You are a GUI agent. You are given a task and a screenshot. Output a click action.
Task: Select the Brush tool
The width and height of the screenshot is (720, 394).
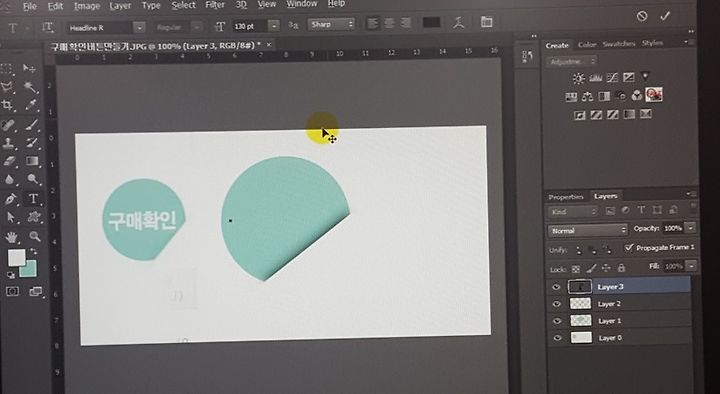31,124
